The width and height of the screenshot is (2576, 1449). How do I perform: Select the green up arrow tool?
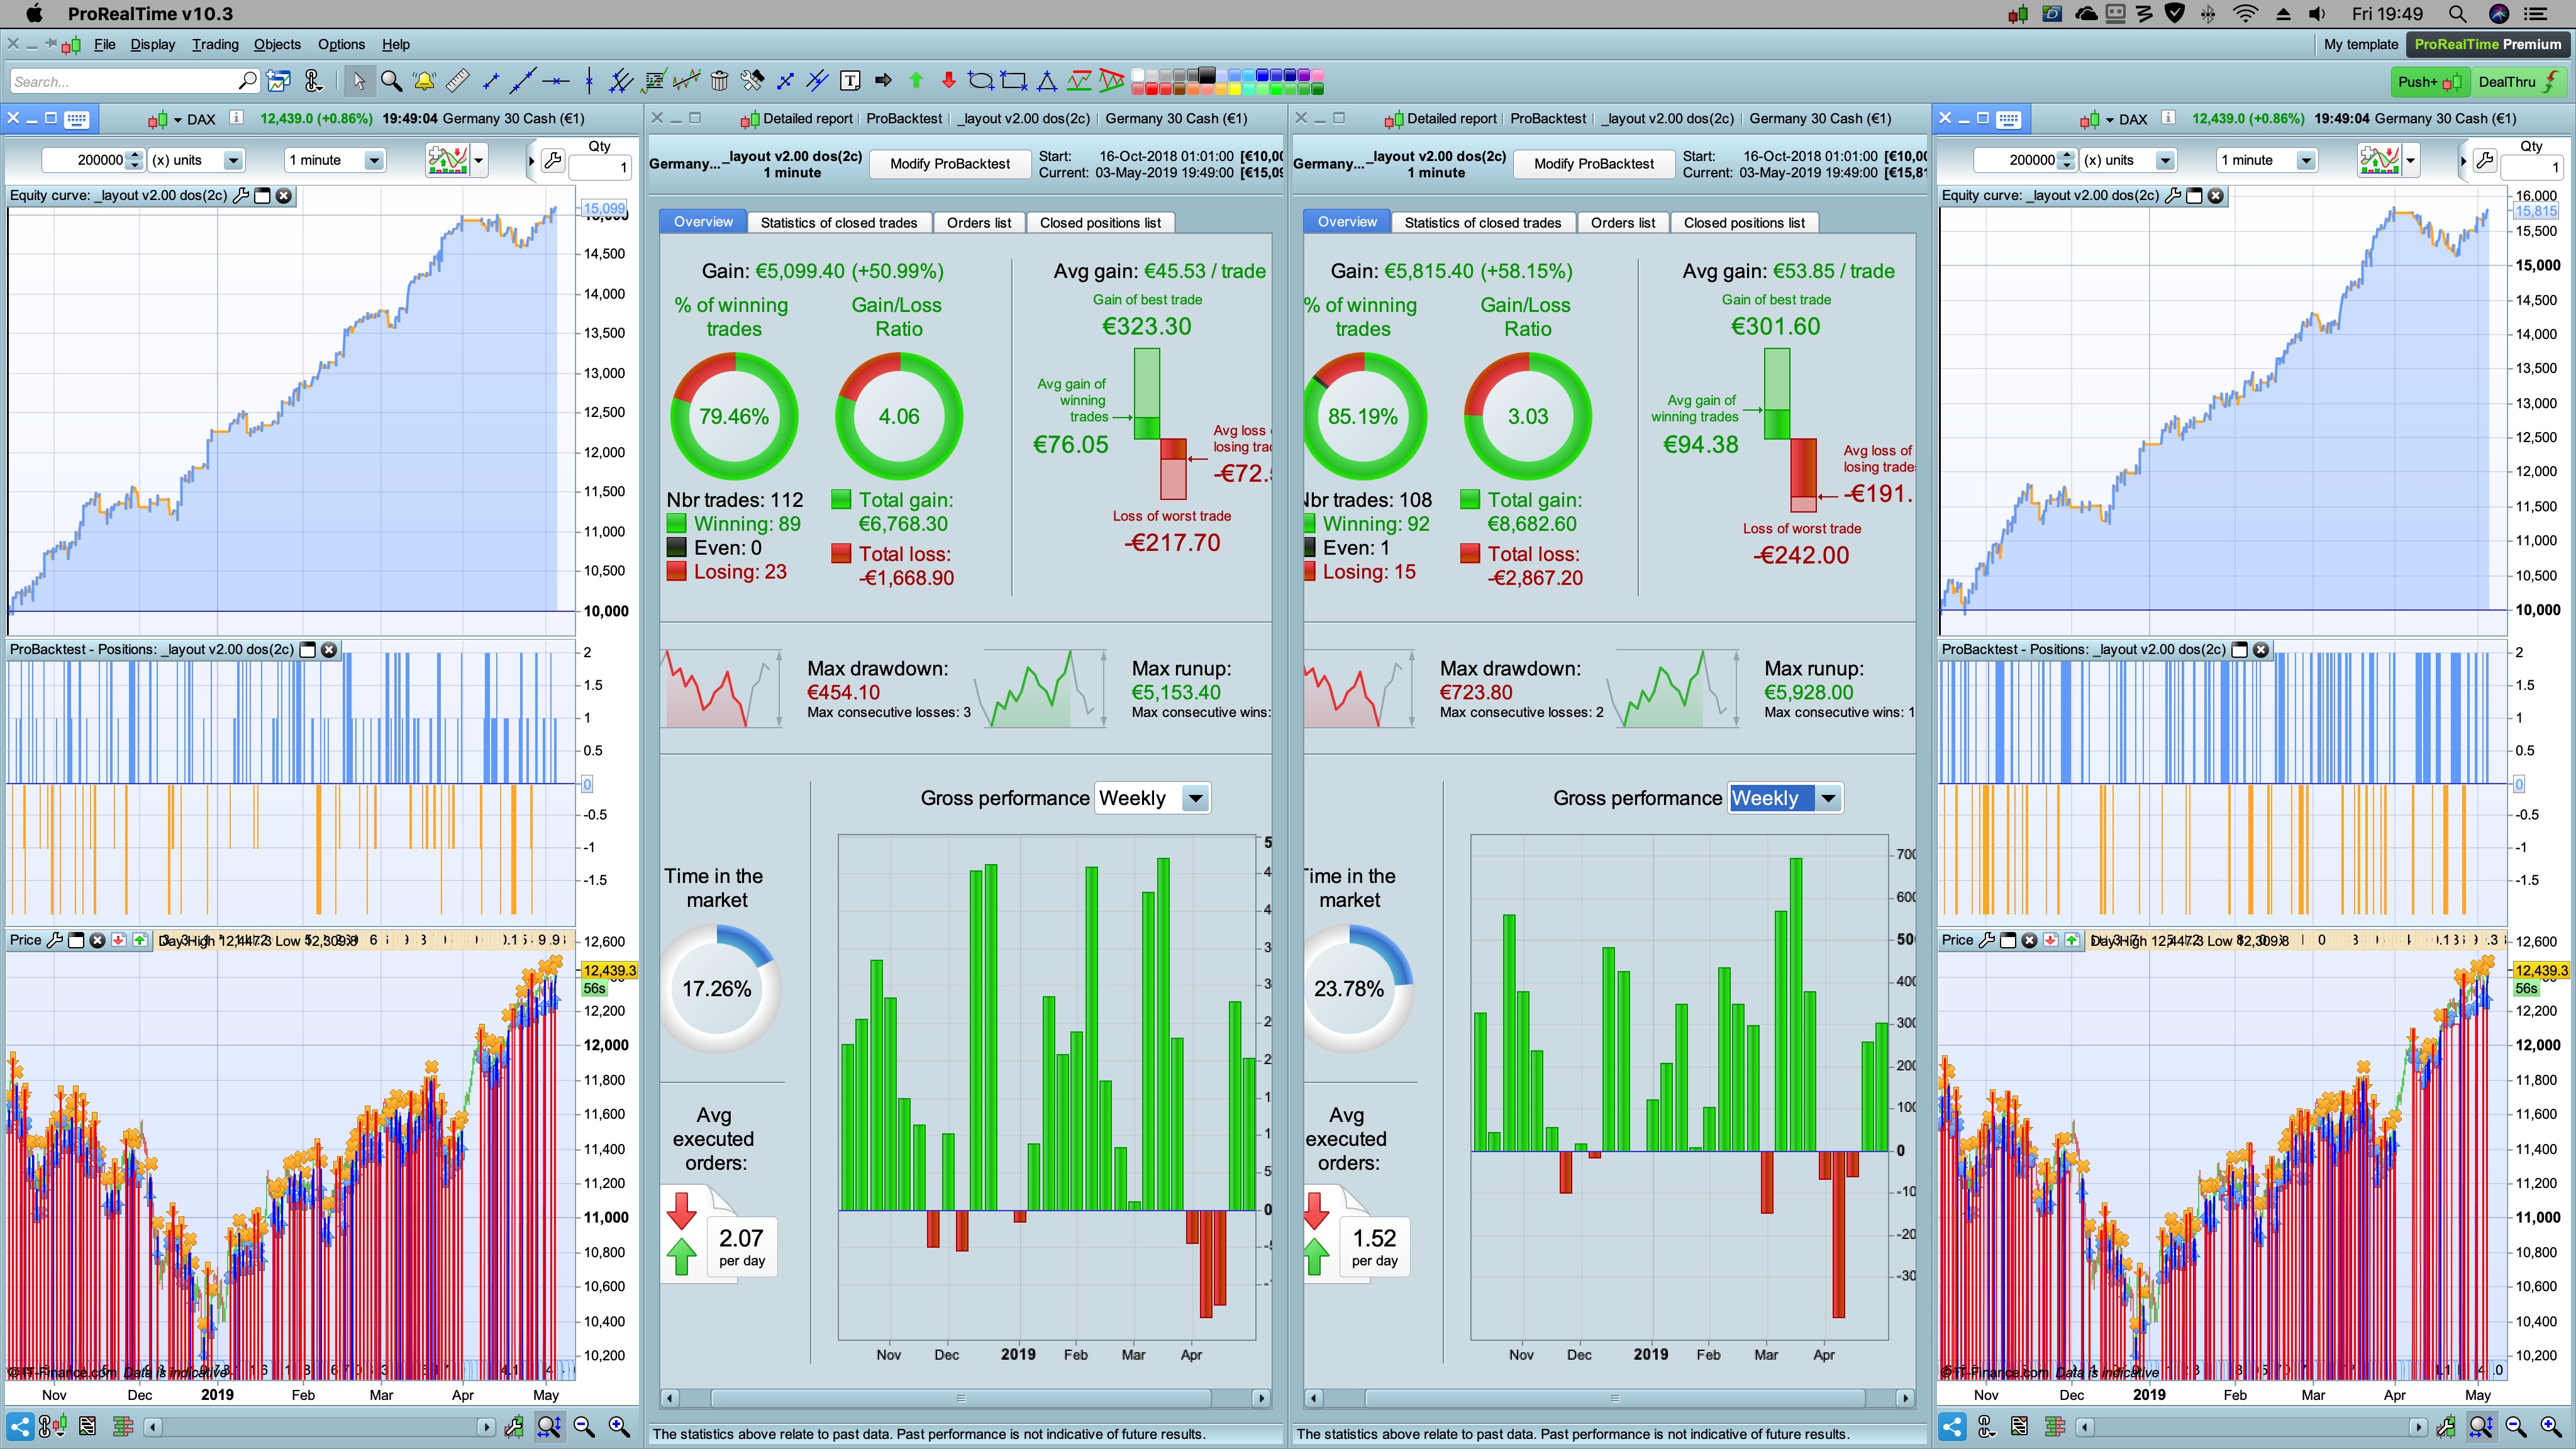(916, 82)
